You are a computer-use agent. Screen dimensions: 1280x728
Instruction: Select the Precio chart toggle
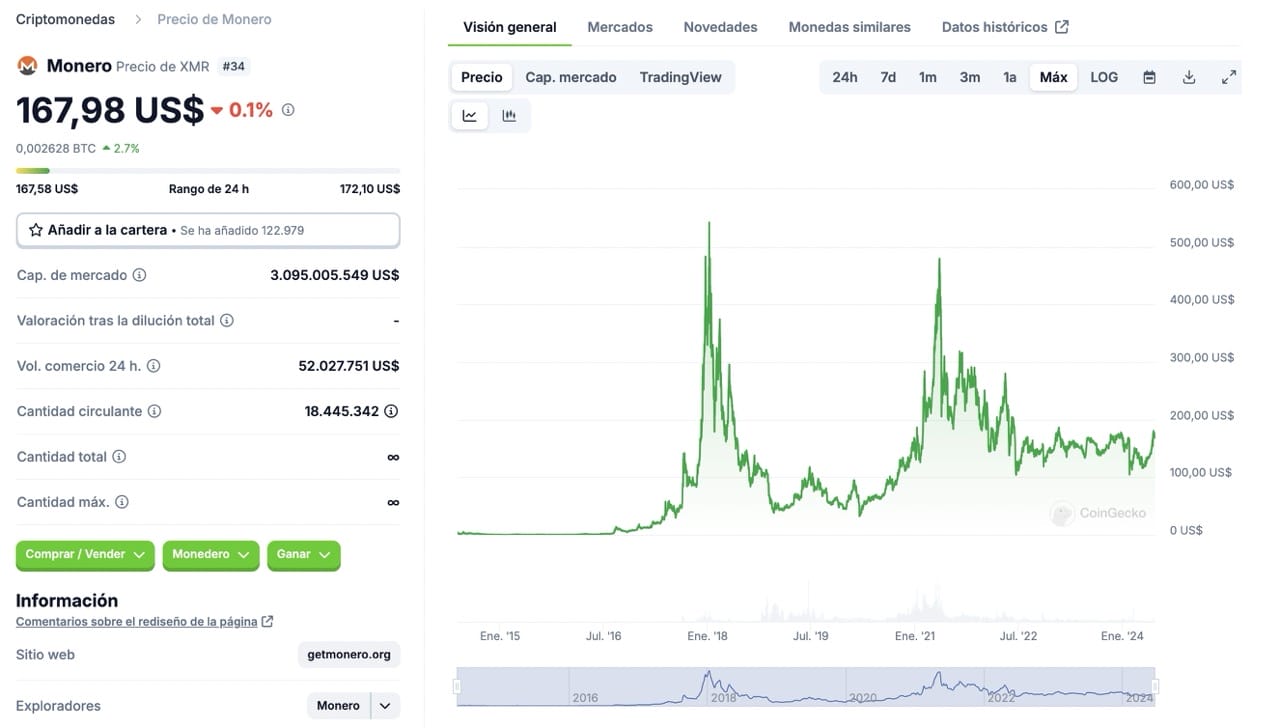pyautogui.click(x=482, y=77)
